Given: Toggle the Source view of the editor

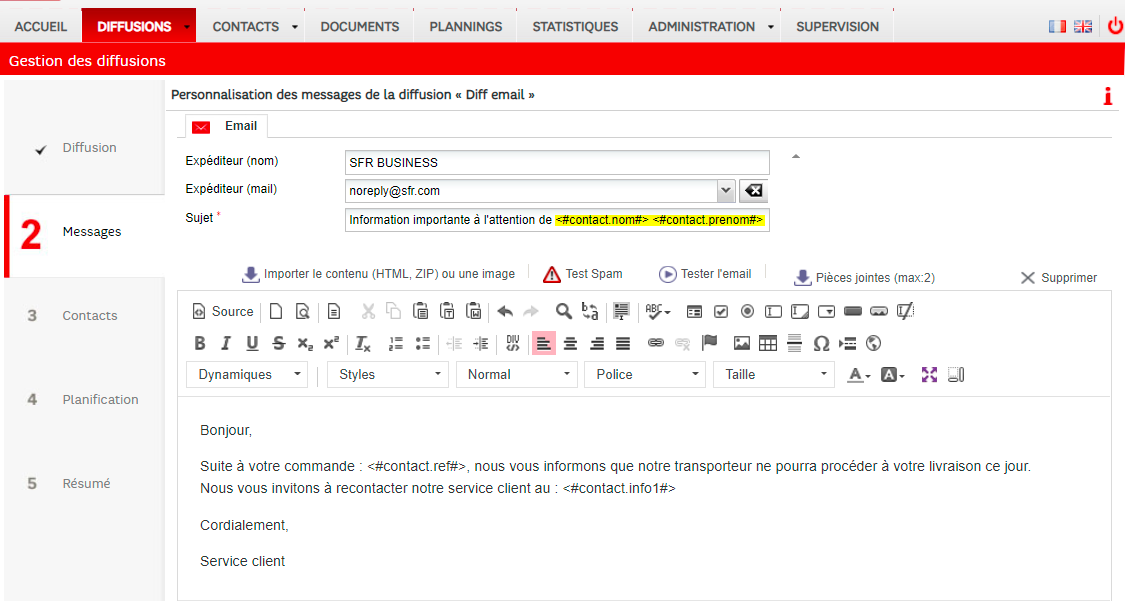Looking at the screenshot, I should click(223, 311).
